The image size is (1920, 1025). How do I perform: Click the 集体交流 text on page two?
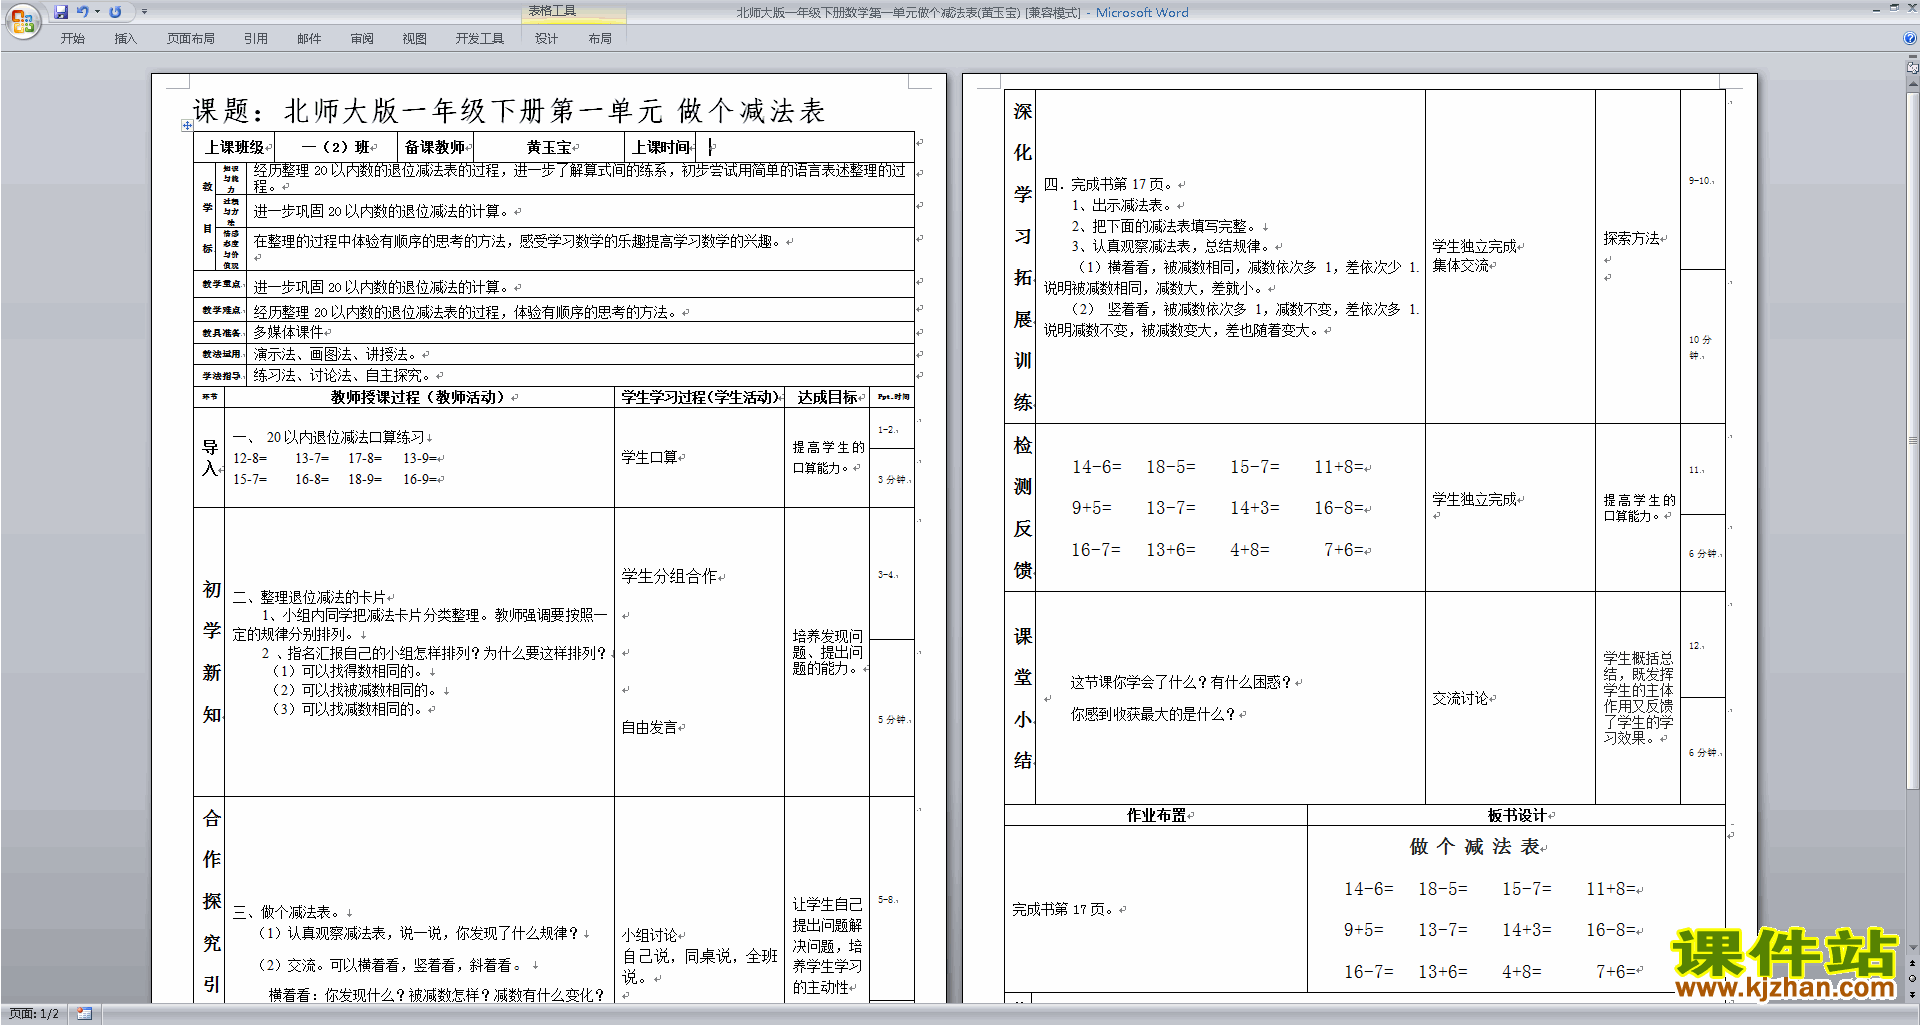[1460, 265]
